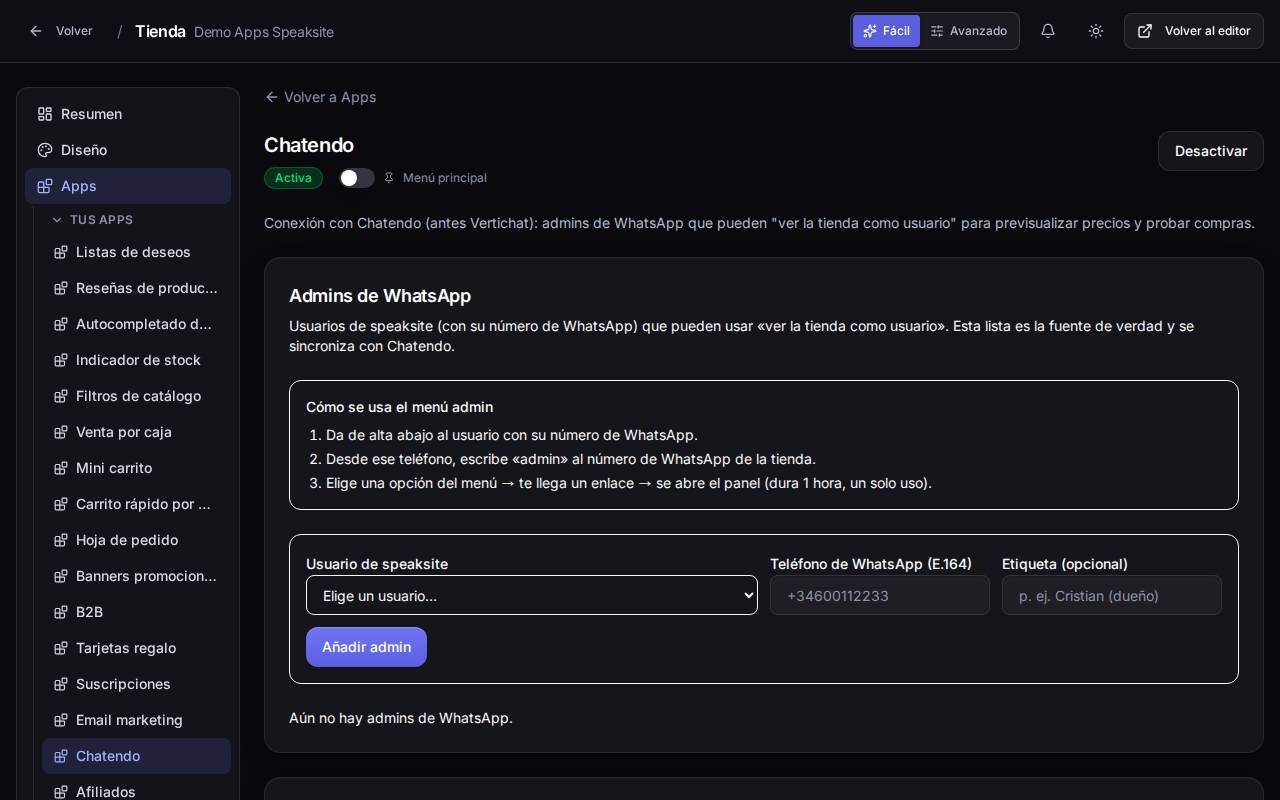Open Email marketing app
This screenshot has width=1280, height=800.
tap(136, 720)
